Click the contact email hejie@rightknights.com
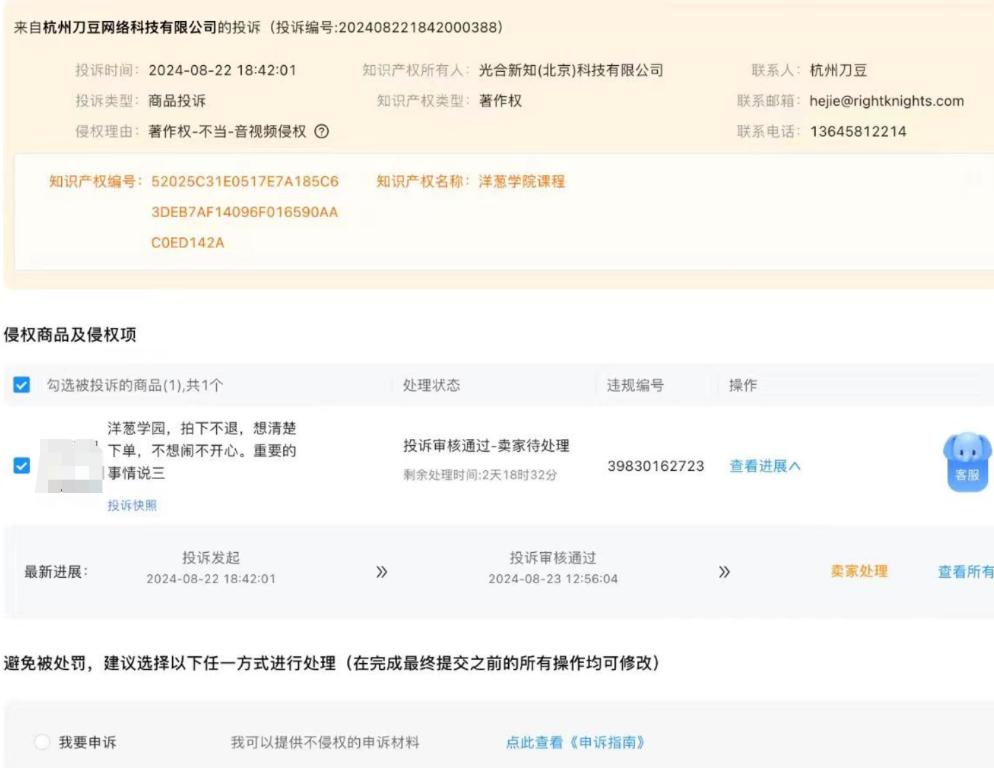This screenshot has width=994, height=768. [886, 101]
